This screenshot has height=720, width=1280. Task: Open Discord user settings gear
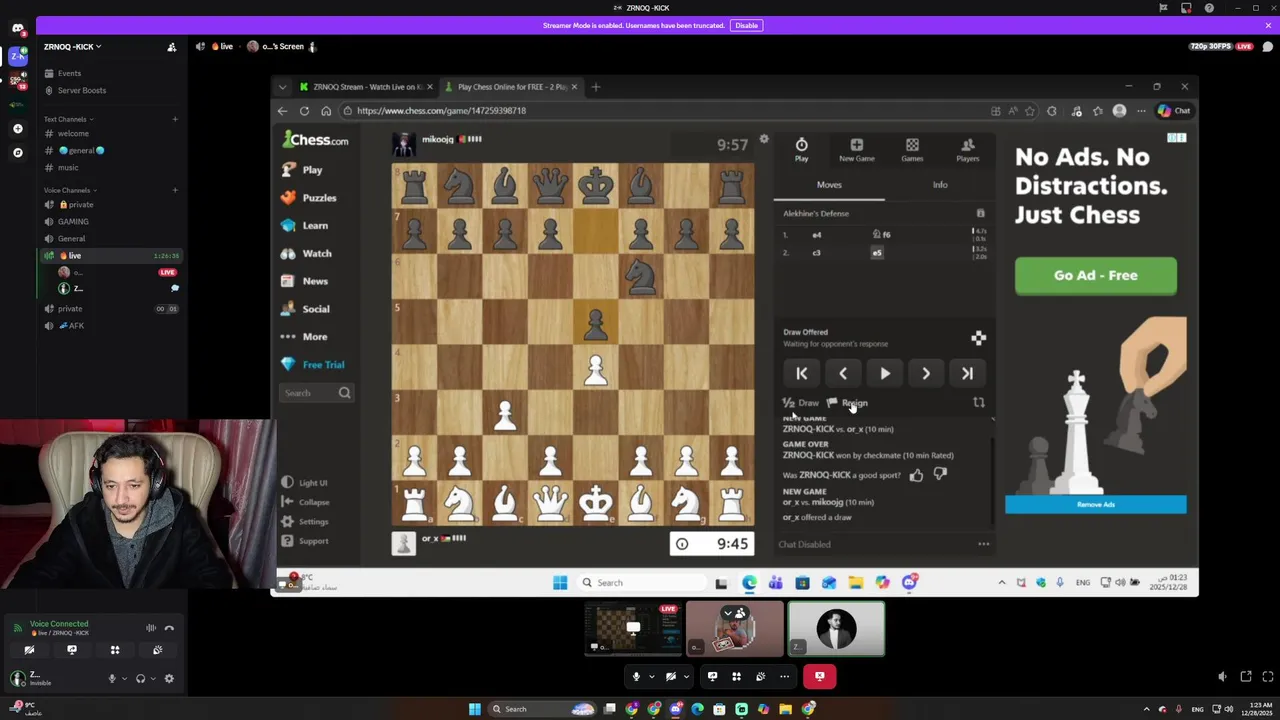pos(169,678)
